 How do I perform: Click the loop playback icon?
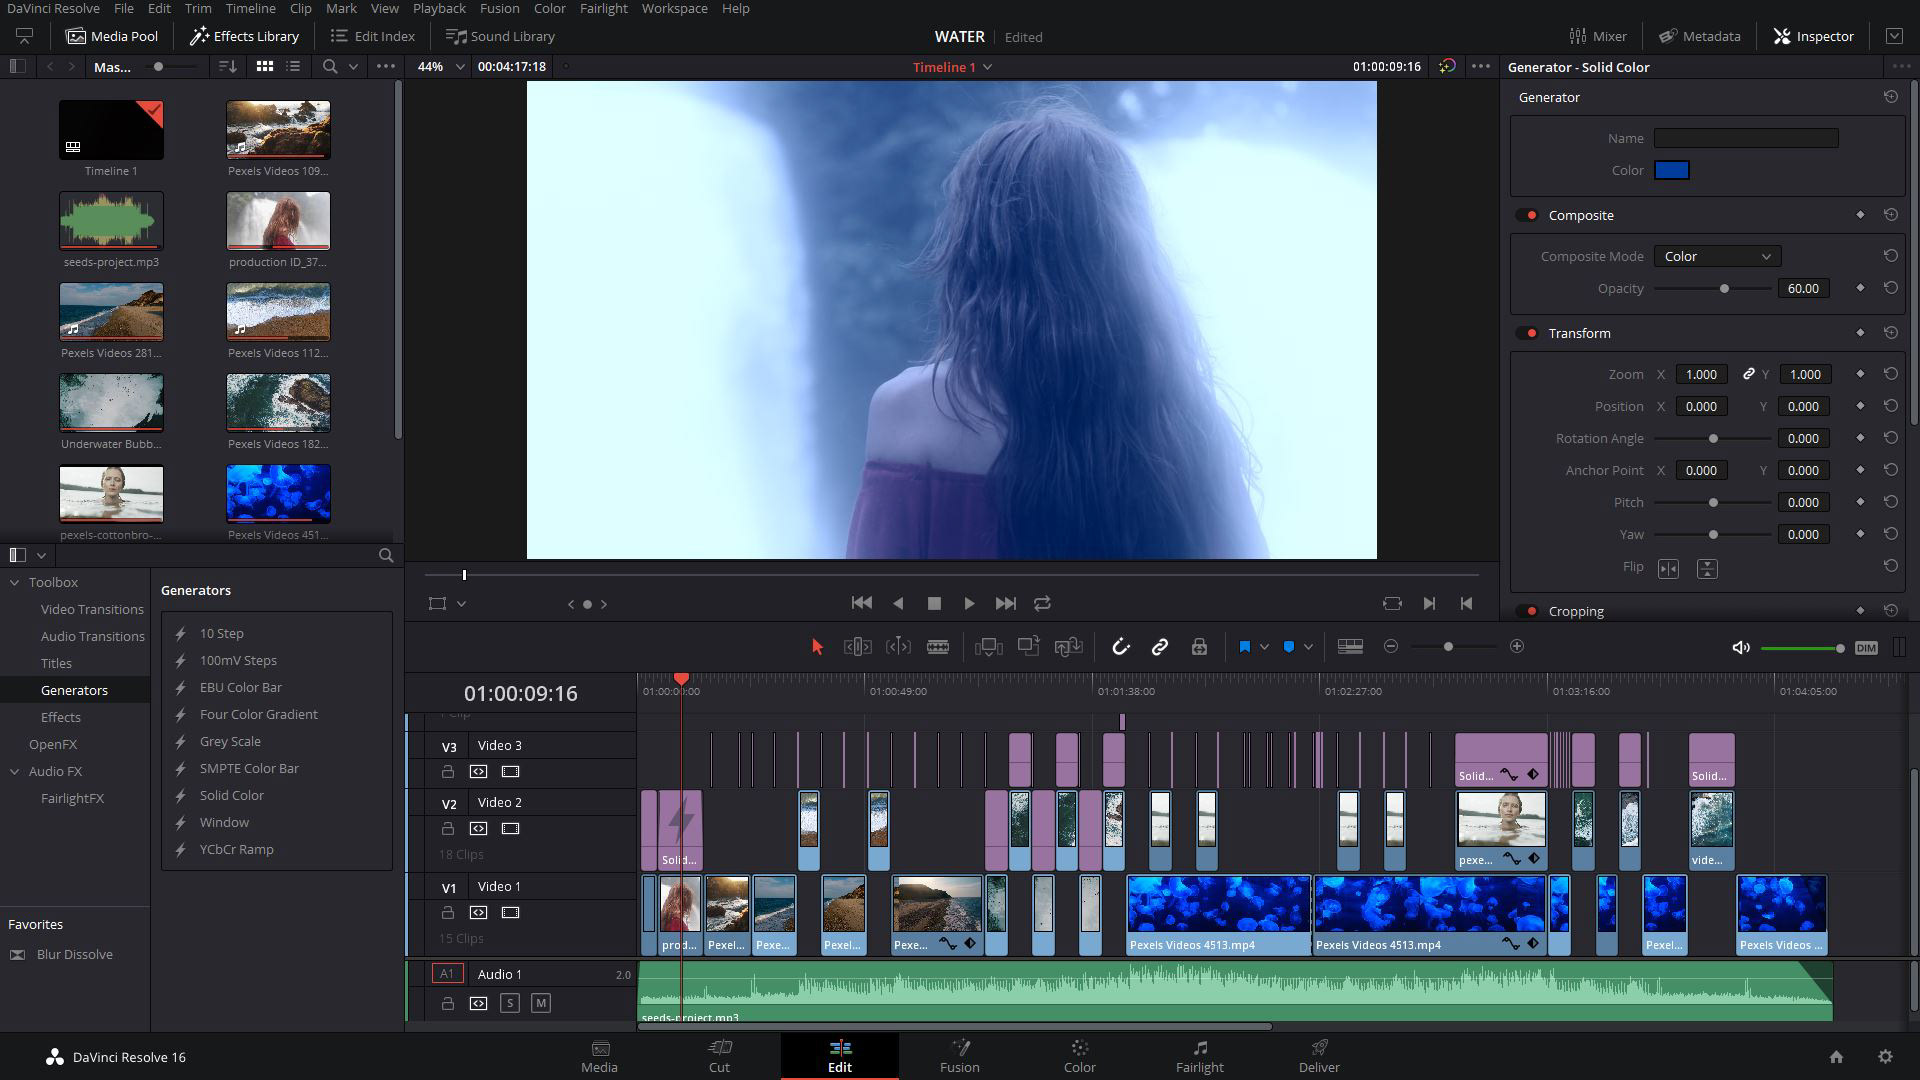tap(1042, 603)
